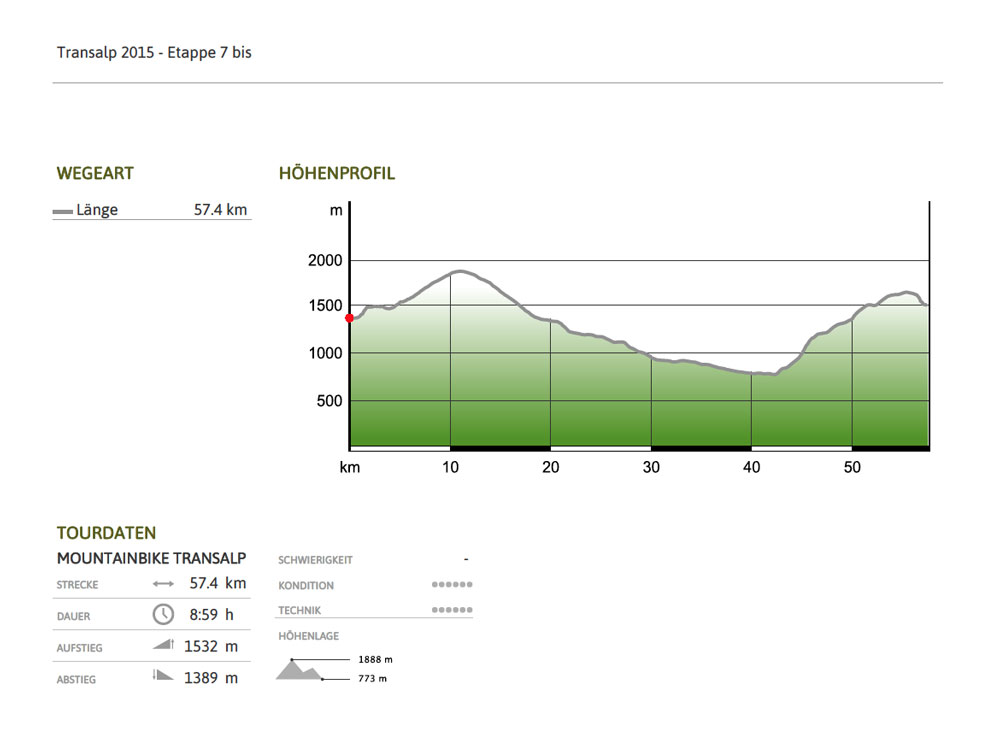Click the Technik rating dots

[x=452, y=610]
